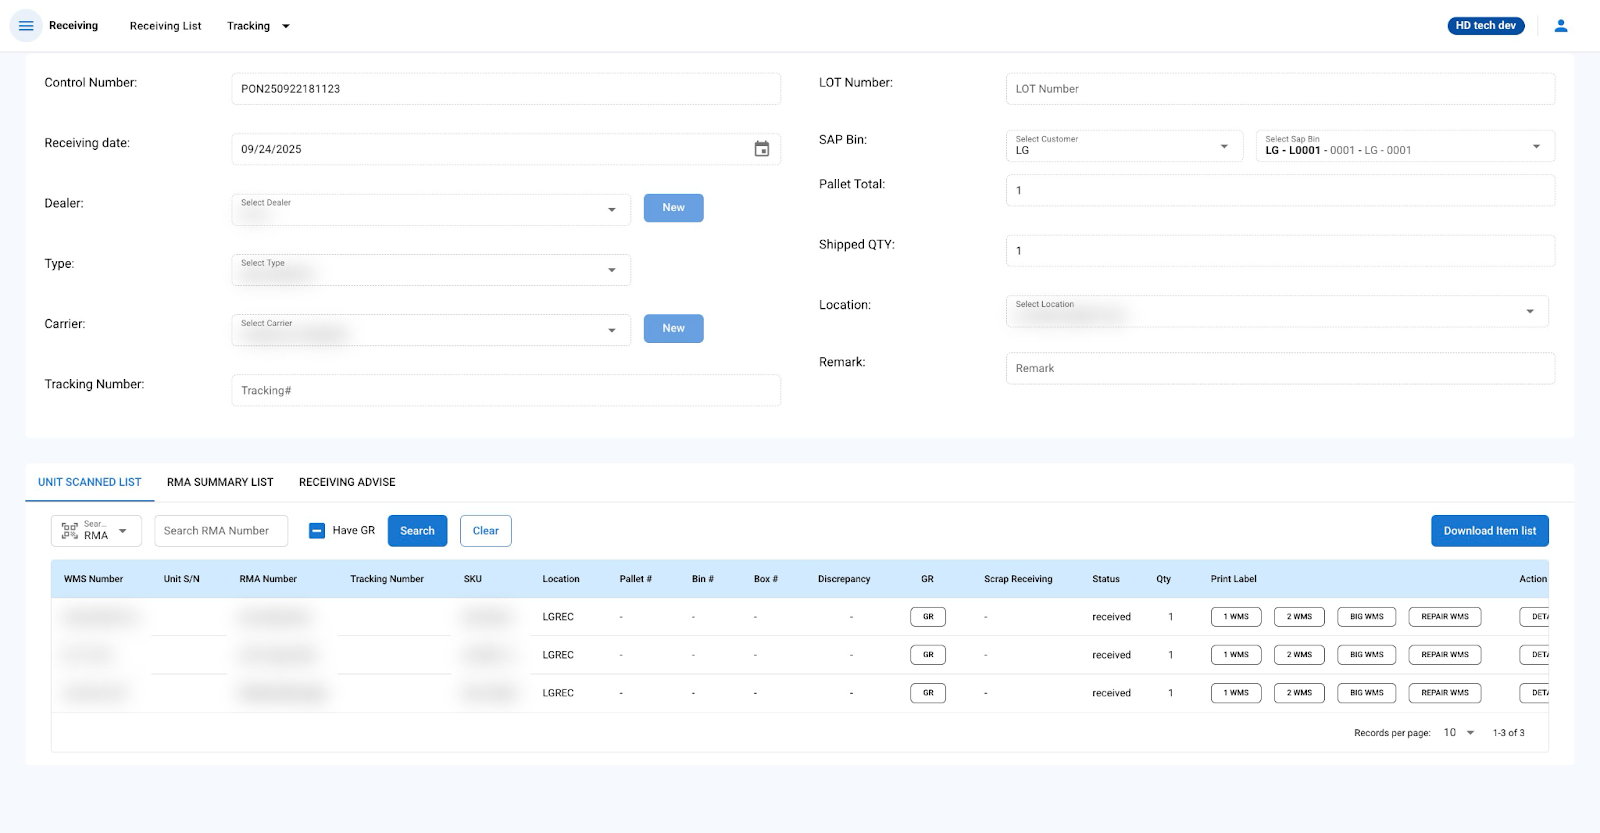
Task: Open the hamburger navigation menu
Action: point(26,26)
